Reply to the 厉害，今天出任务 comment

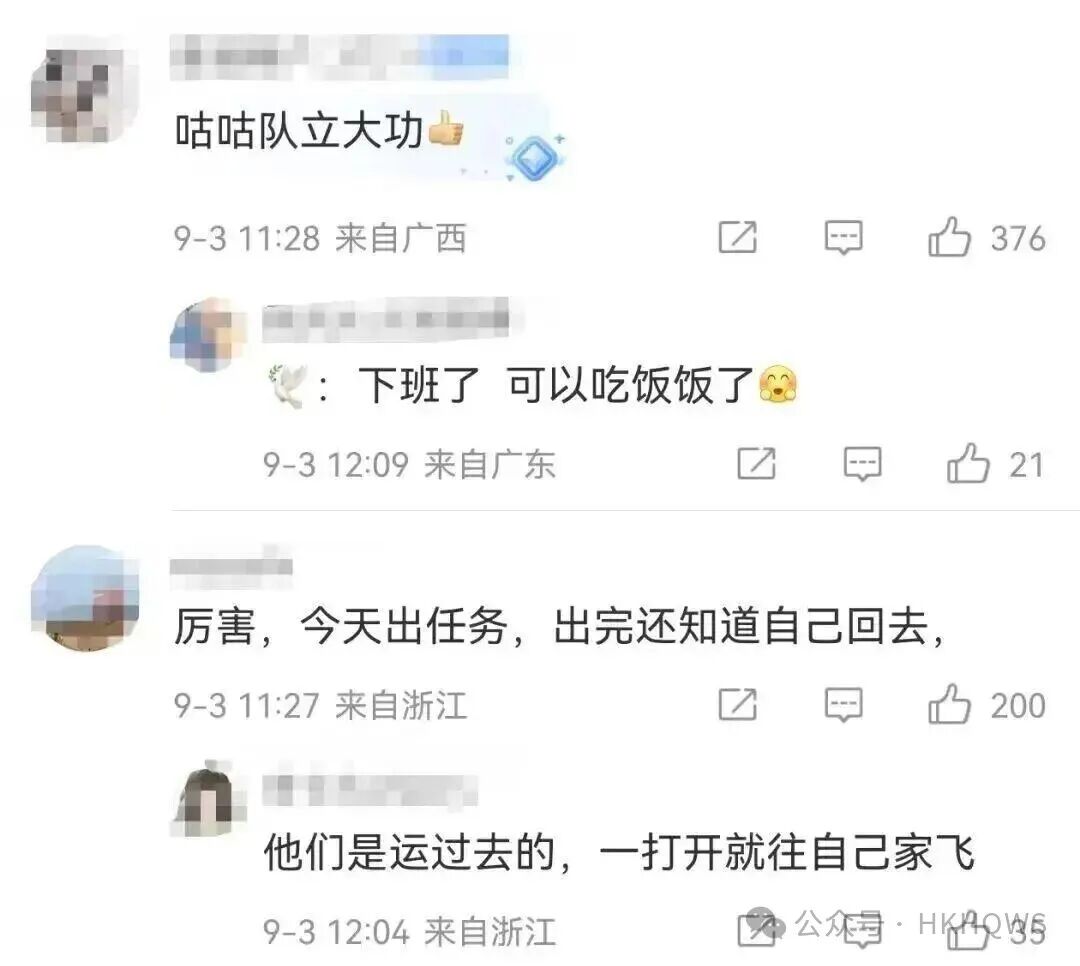tap(844, 705)
